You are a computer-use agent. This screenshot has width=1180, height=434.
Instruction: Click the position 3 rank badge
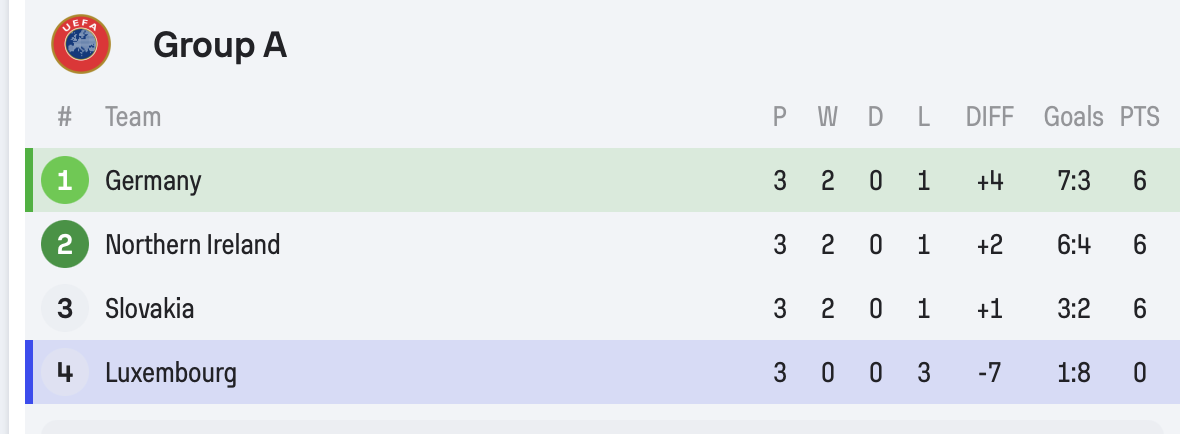tap(65, 309)
